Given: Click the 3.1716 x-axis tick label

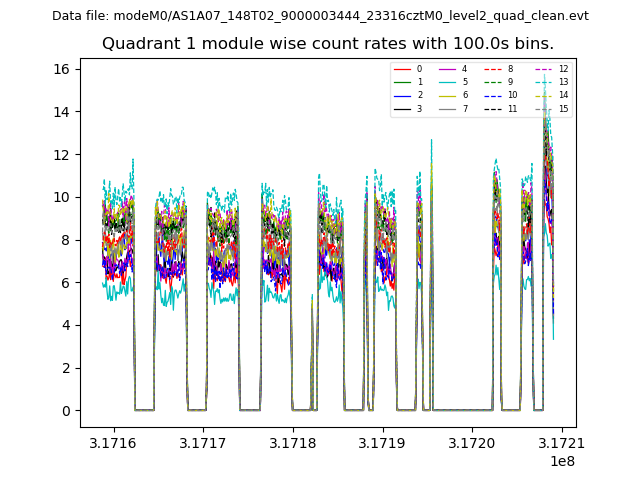Looking at the screenshot, I should 114,442.
